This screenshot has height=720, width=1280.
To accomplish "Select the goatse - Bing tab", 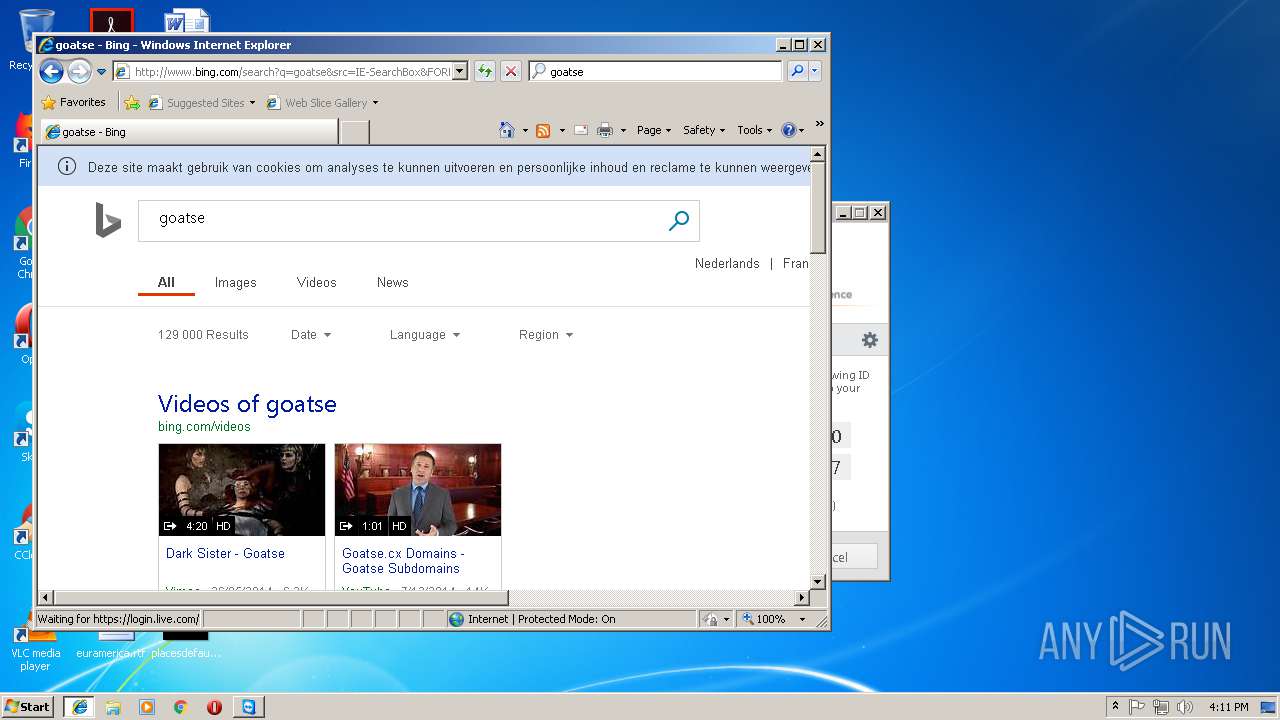I will [188, 131].
